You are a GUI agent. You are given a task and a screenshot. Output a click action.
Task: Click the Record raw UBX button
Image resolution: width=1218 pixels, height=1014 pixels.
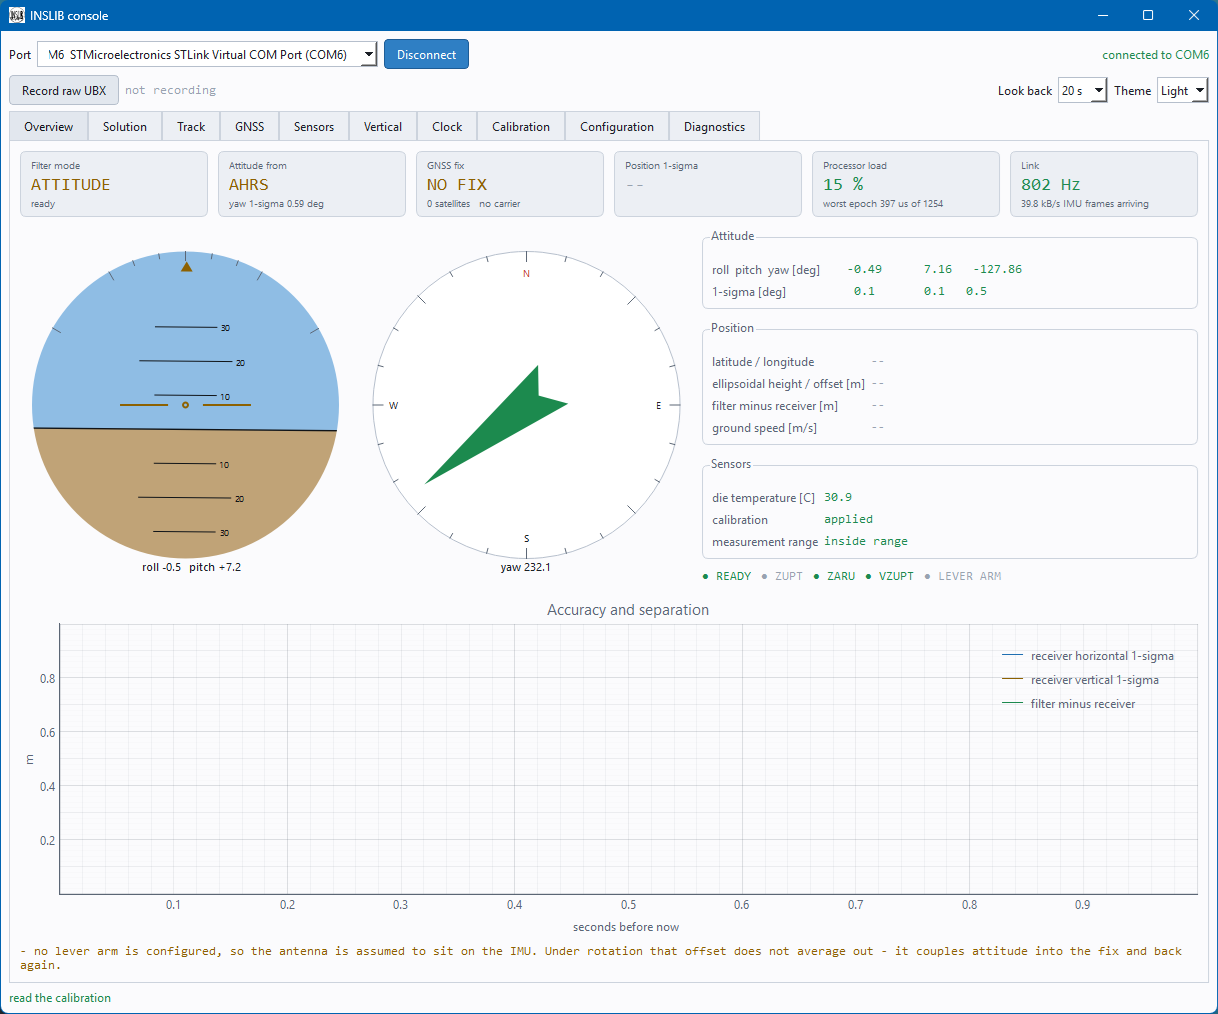point(64,90)
